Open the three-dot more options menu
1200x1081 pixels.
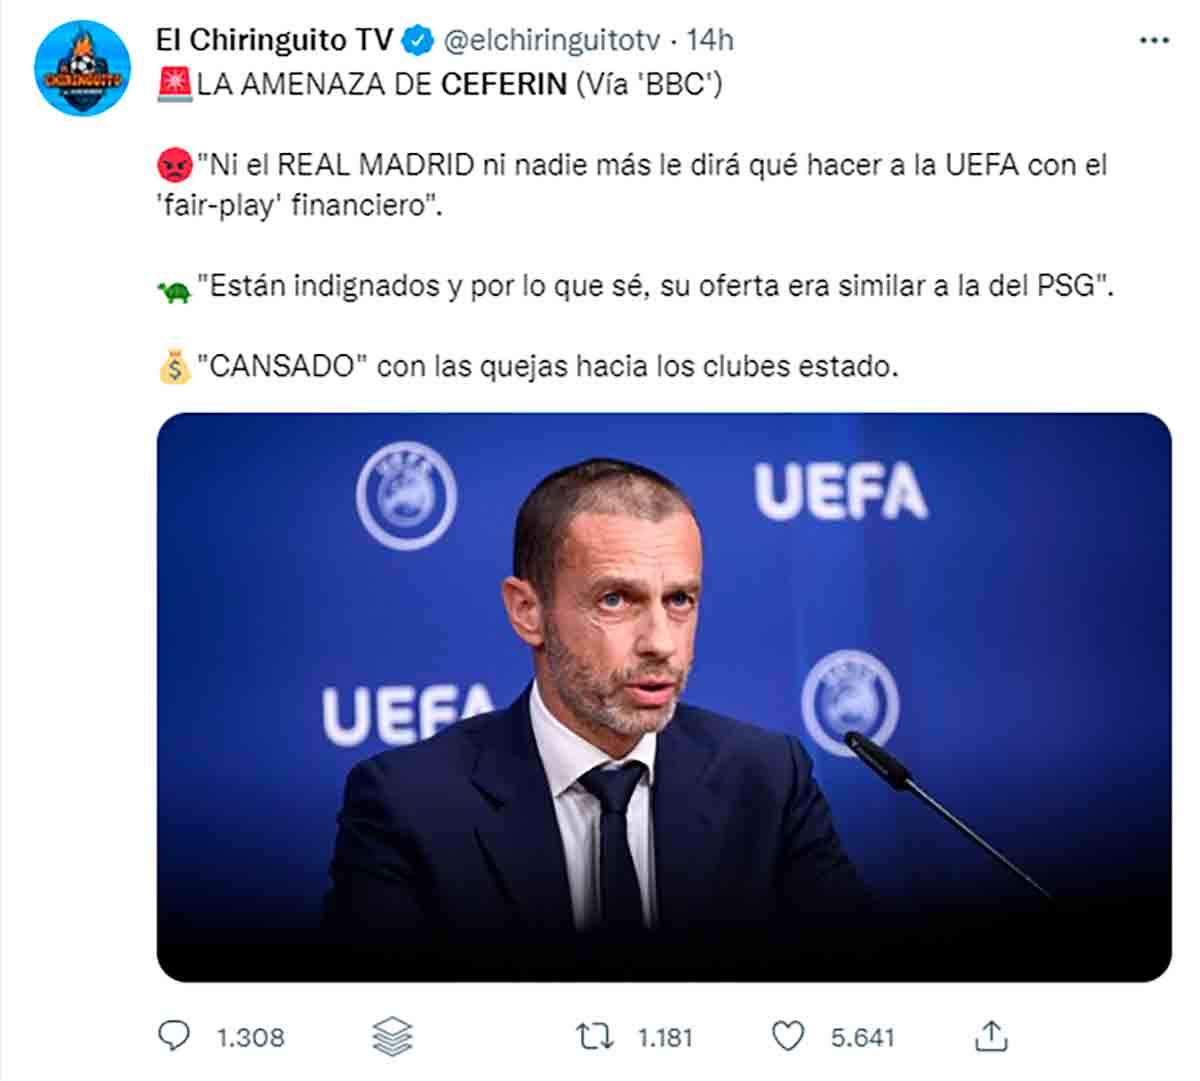pos(1154,41)
